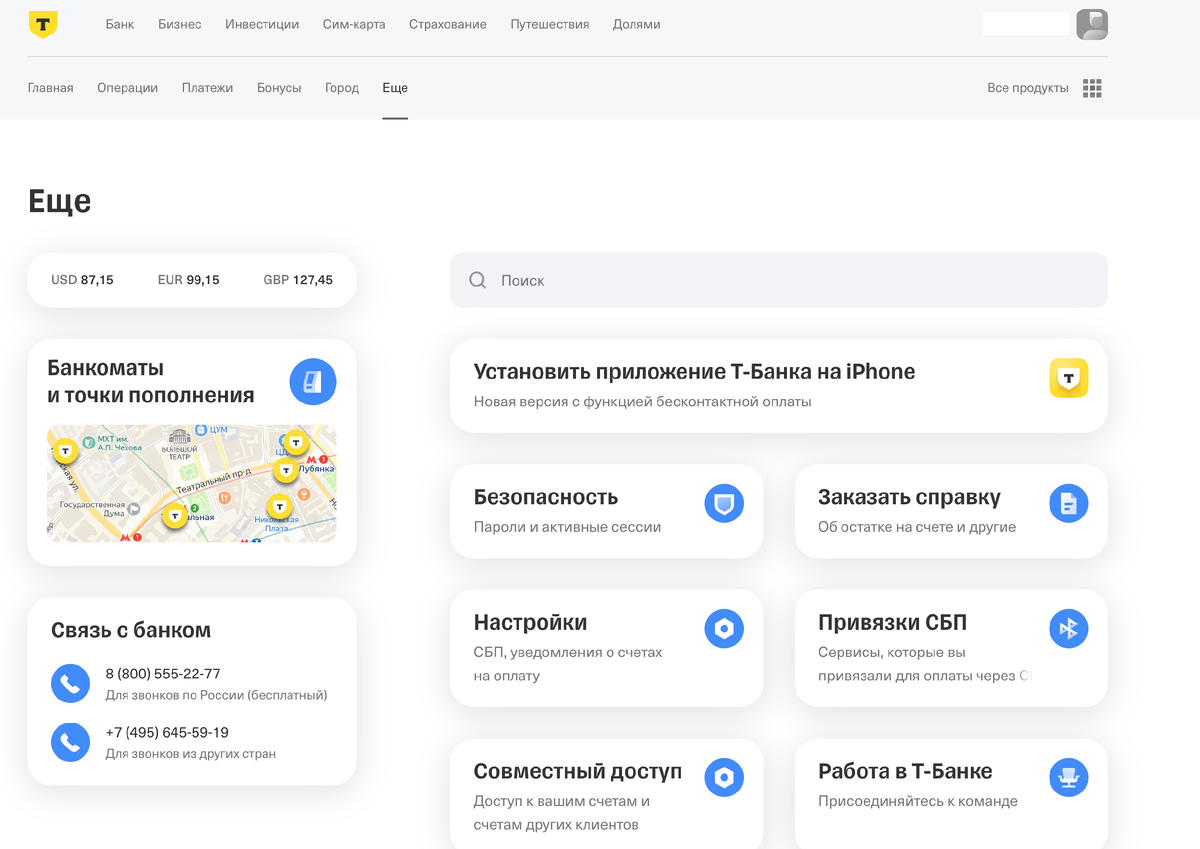Switch to the Бонусы tab
The width and height of the screenshot is (1200, 849).
(x=279, y=88)
